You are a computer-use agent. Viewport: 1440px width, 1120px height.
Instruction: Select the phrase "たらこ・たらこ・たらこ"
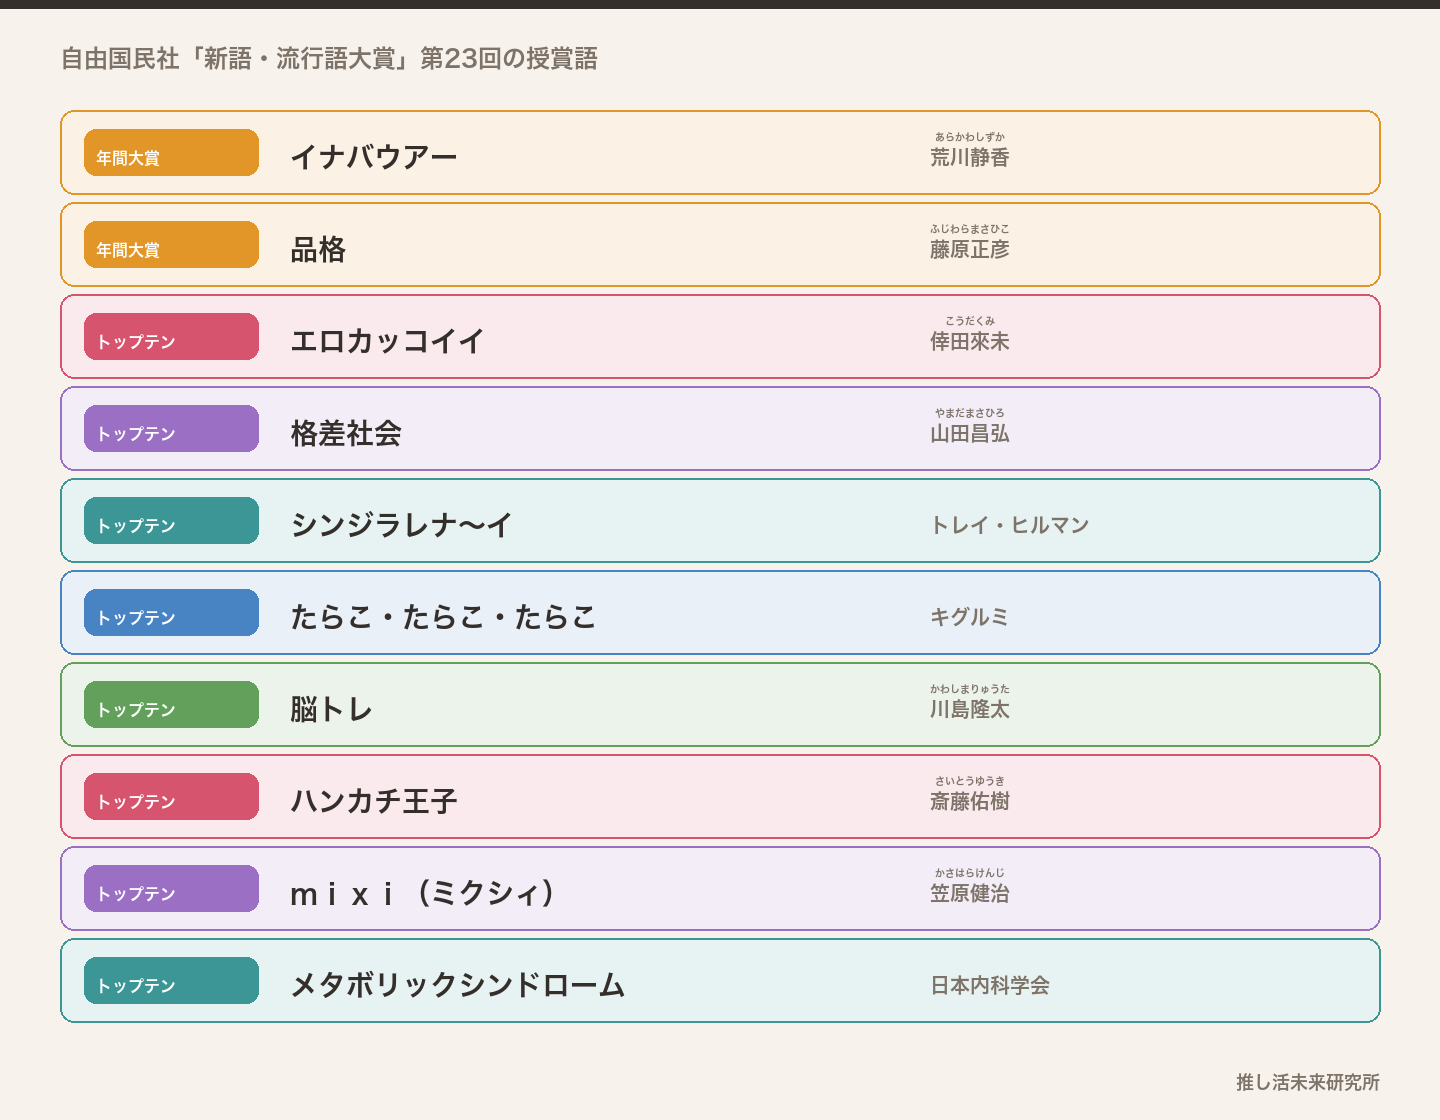(x=444, y=617)
